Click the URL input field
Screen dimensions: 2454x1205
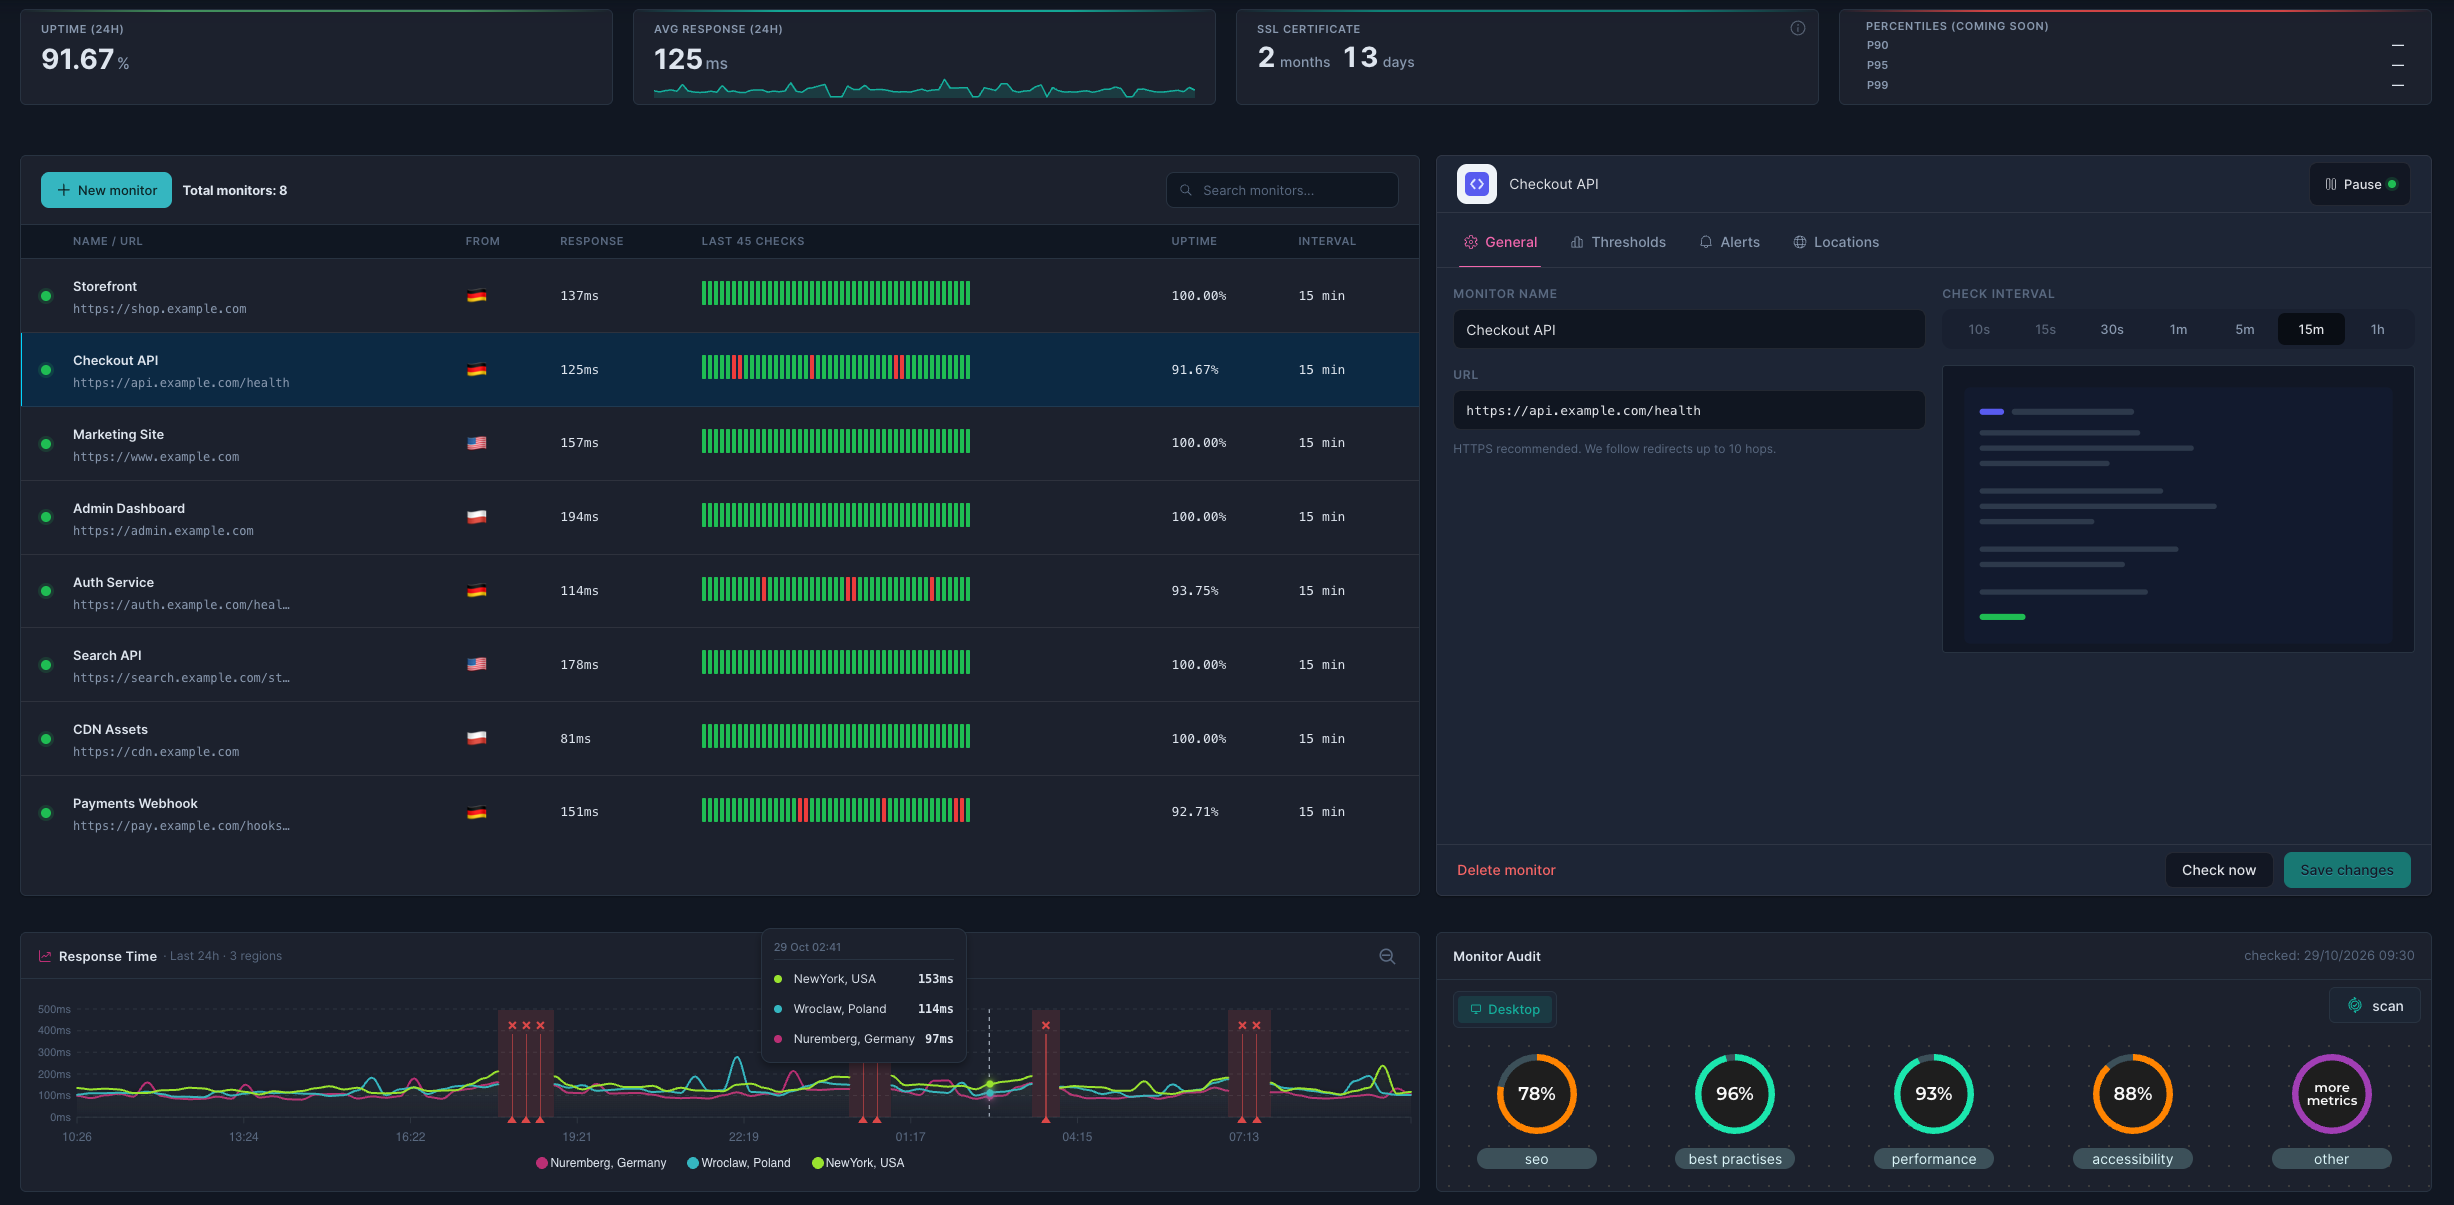[x=1688, y=411]
